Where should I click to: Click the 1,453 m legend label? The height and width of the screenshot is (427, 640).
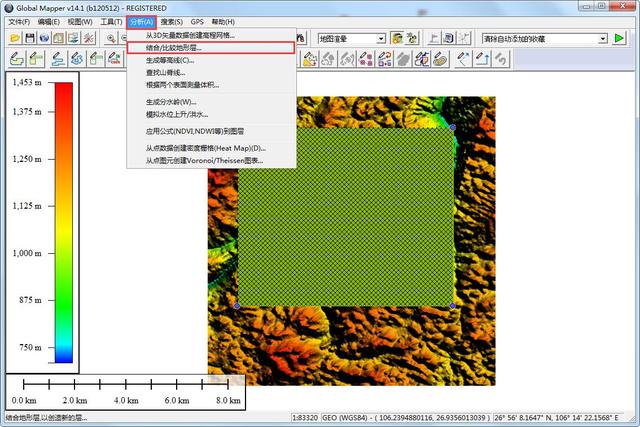coord(27,82)
